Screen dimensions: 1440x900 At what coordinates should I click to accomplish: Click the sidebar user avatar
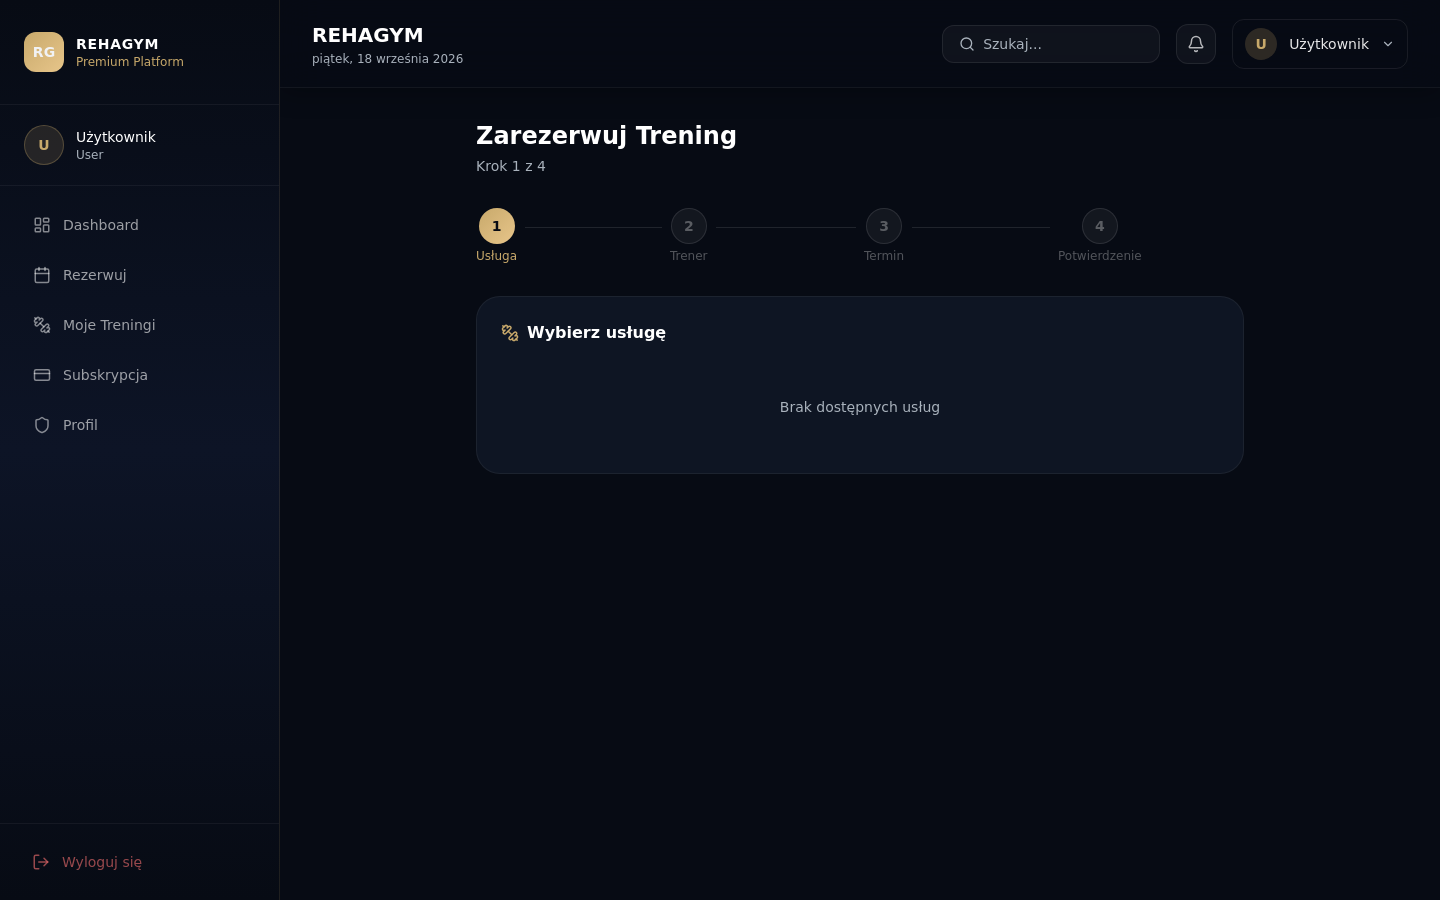coord(44,145)
